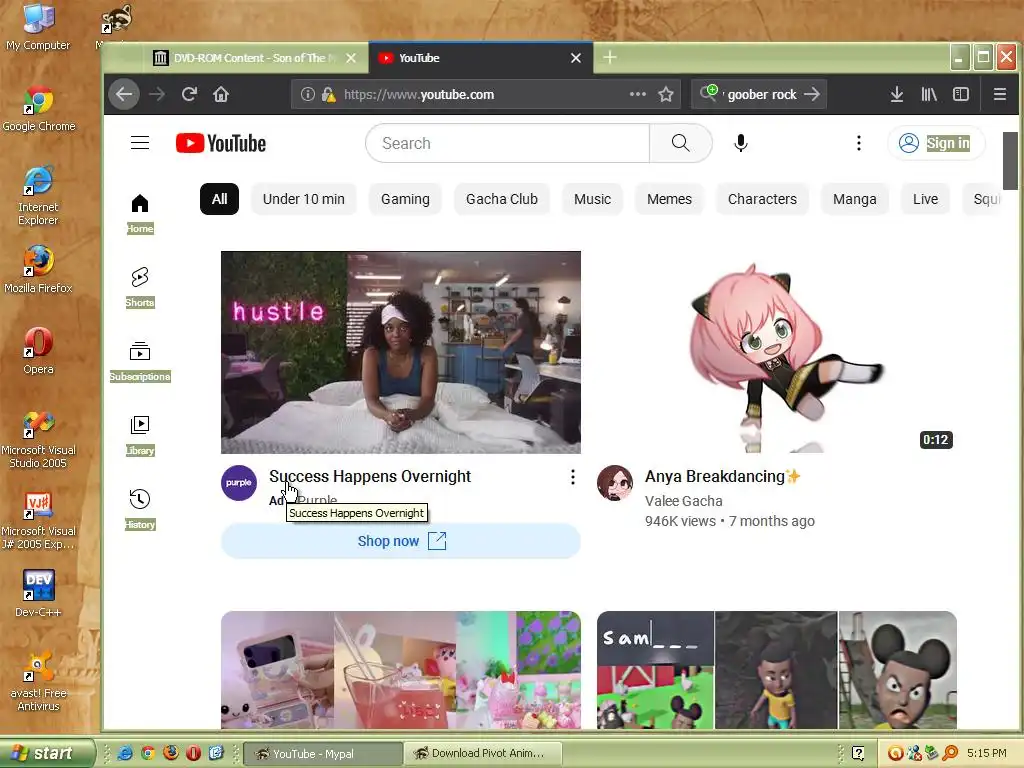The height and width of the screenshot is (768, 1024).
Task: Open the page actions three-dot menu in address bar
Action: pyautogui.click(x=637, y=95)
